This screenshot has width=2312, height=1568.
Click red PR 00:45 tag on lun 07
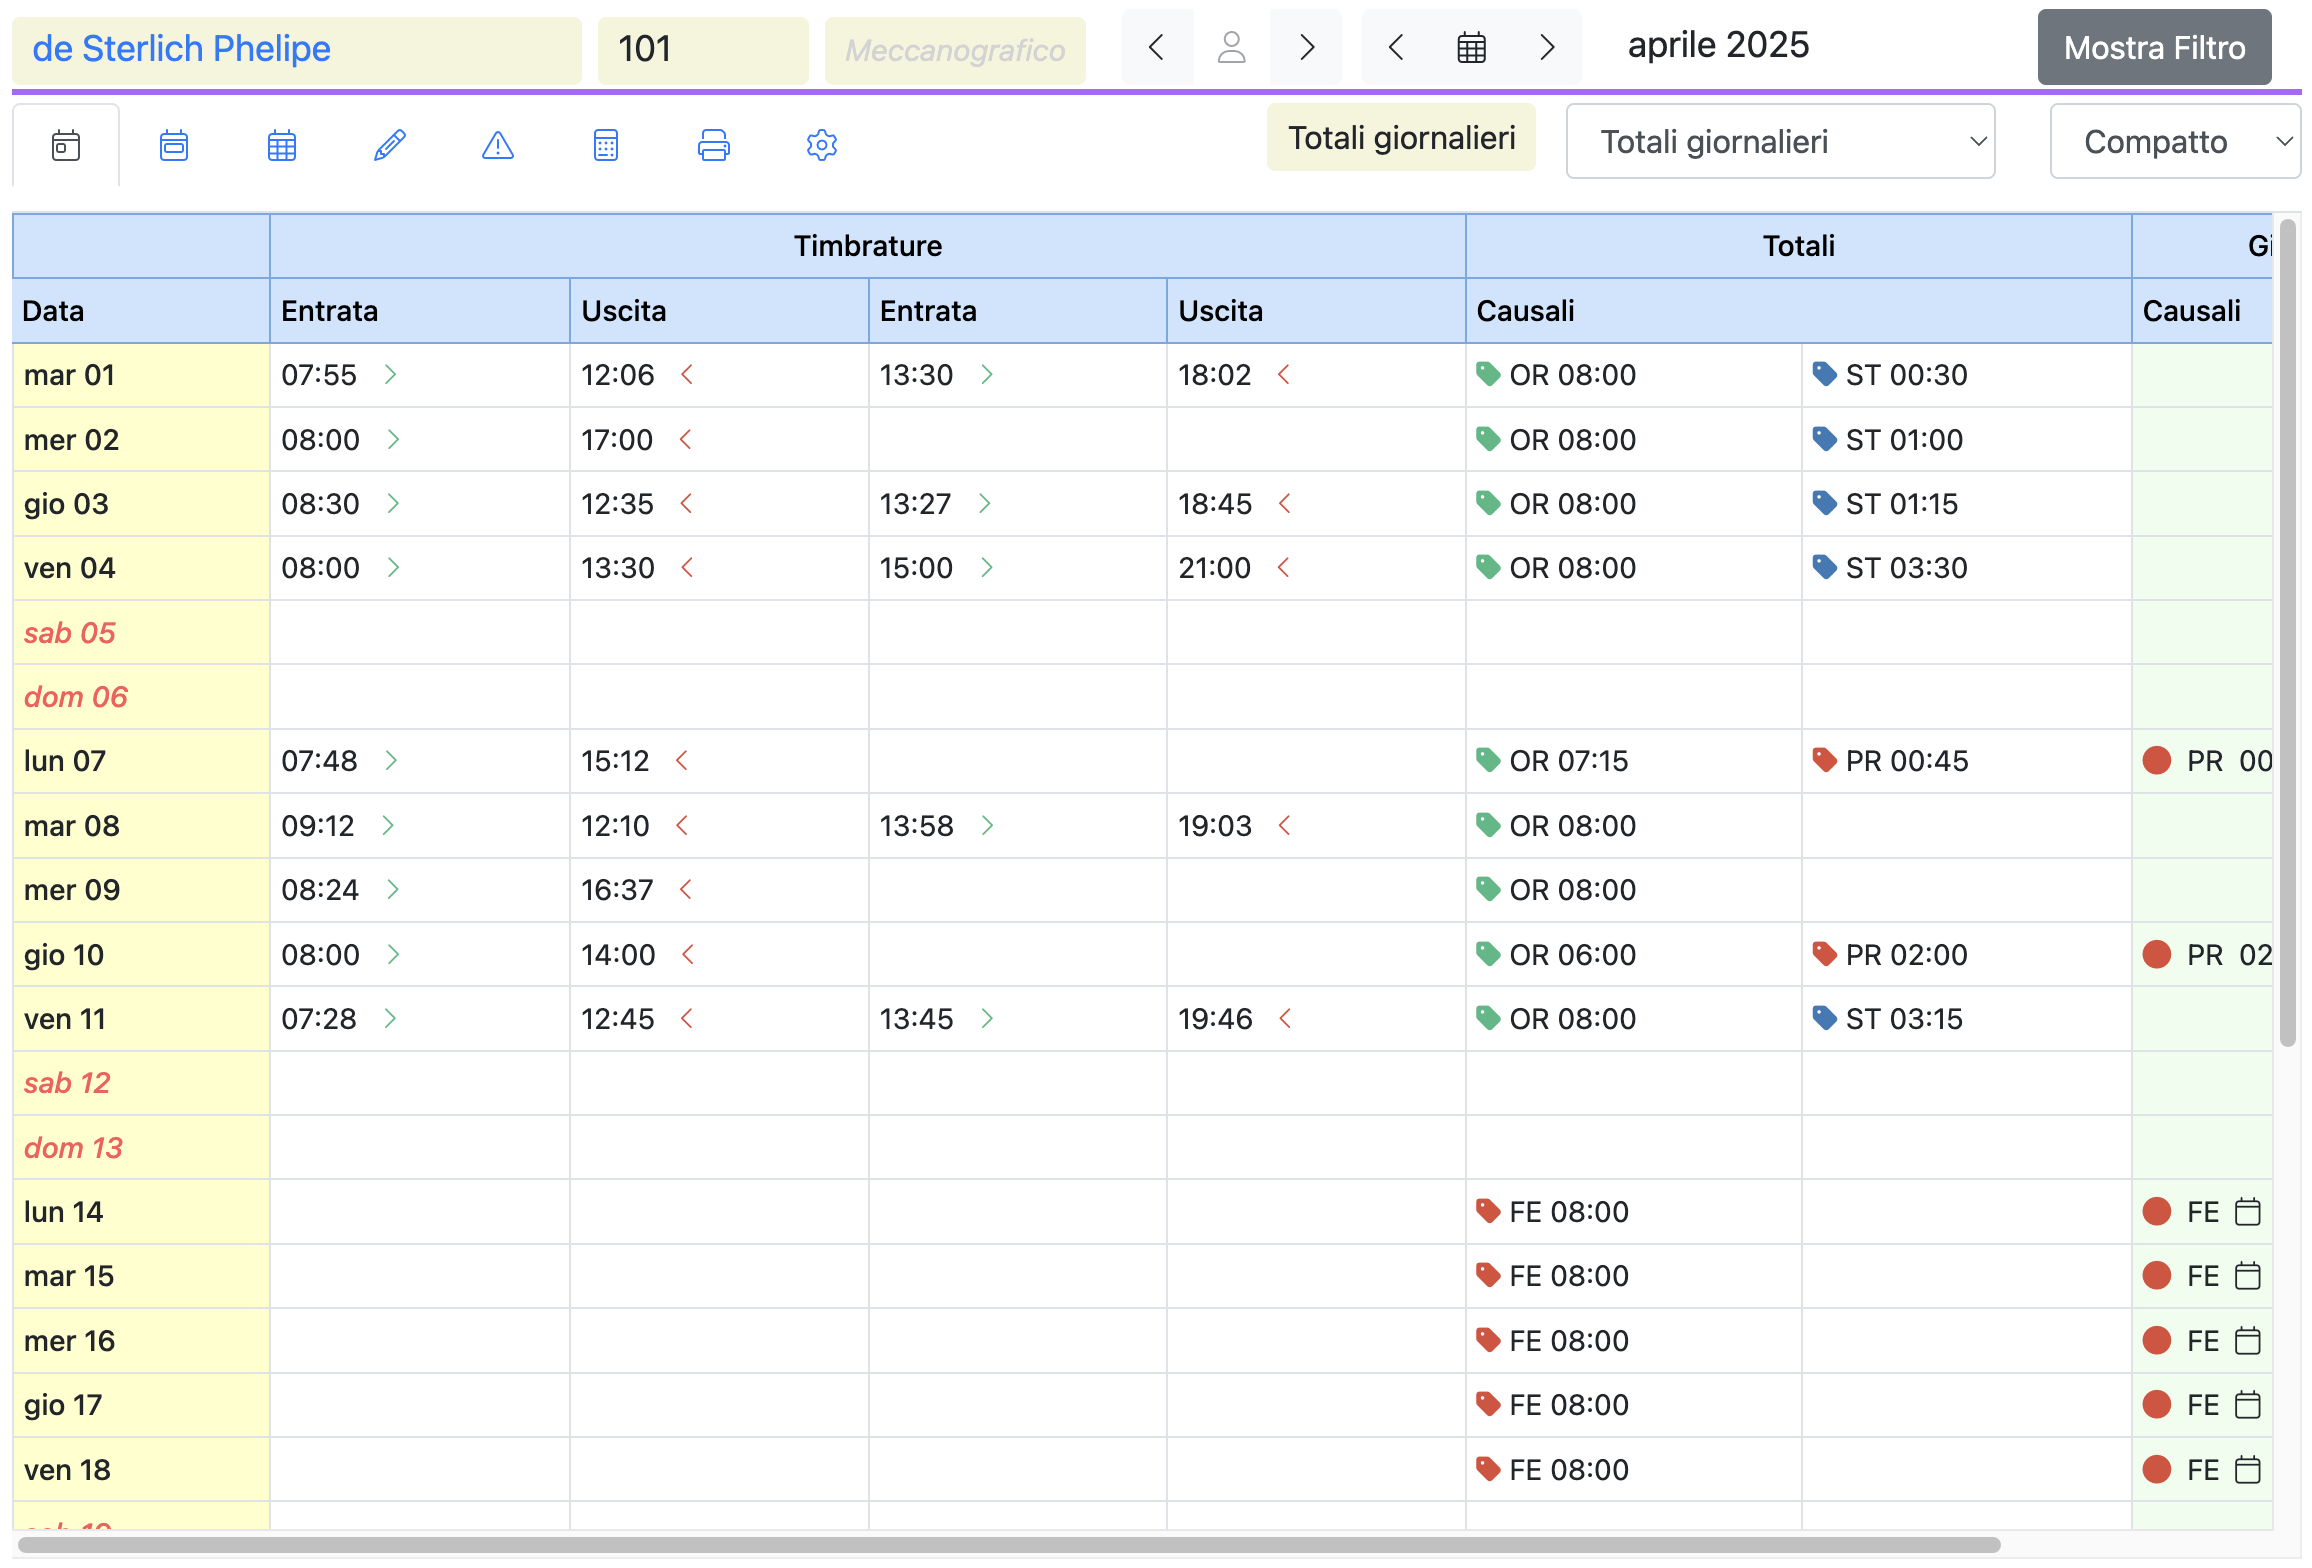point(1824,760)
